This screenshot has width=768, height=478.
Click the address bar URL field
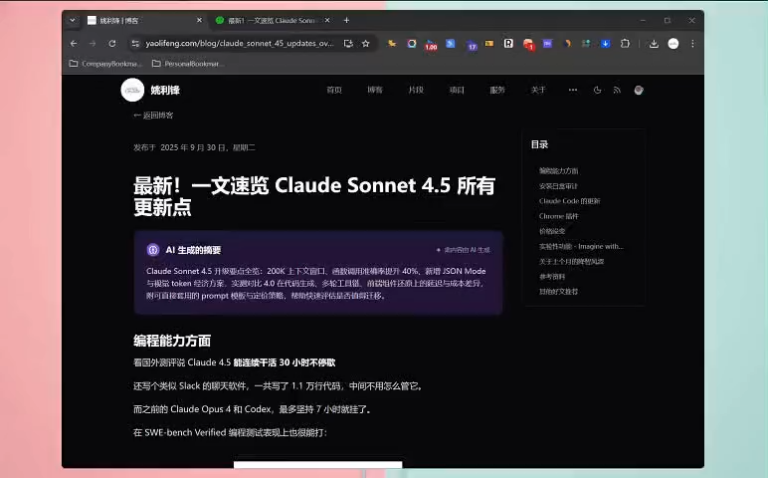click(240, 44)
